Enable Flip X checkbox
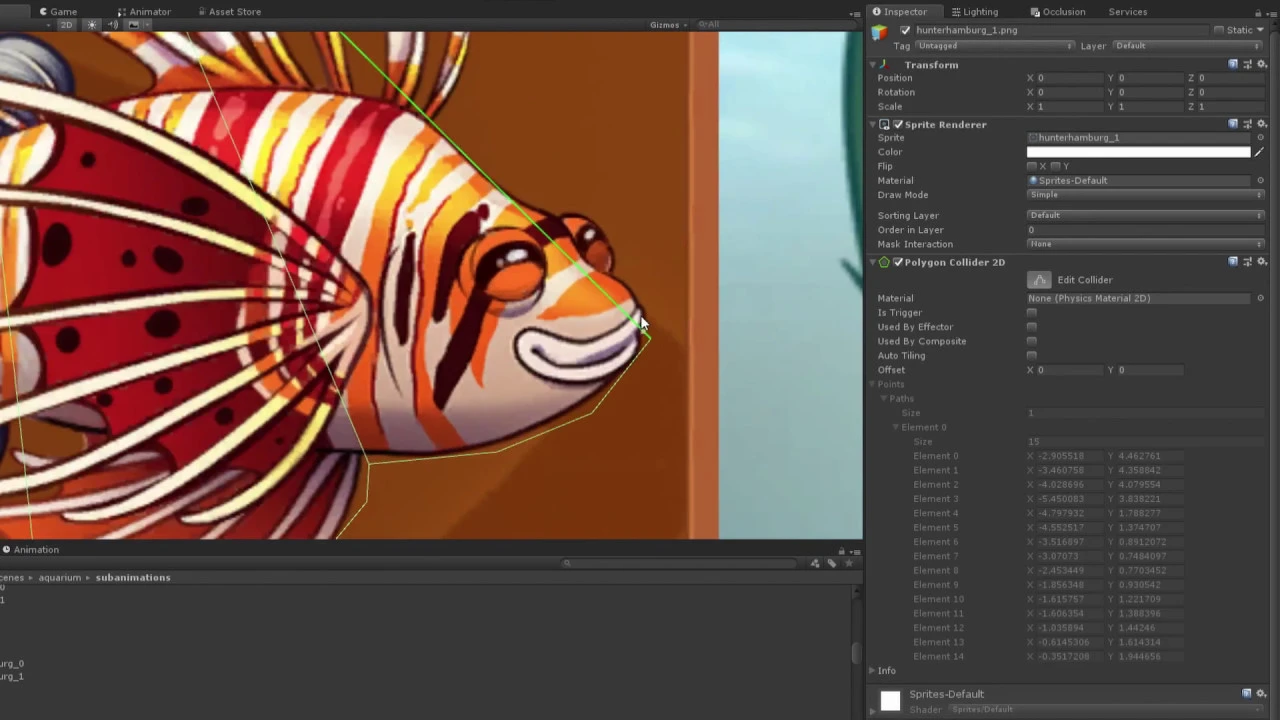 [x=1032, y=166]
